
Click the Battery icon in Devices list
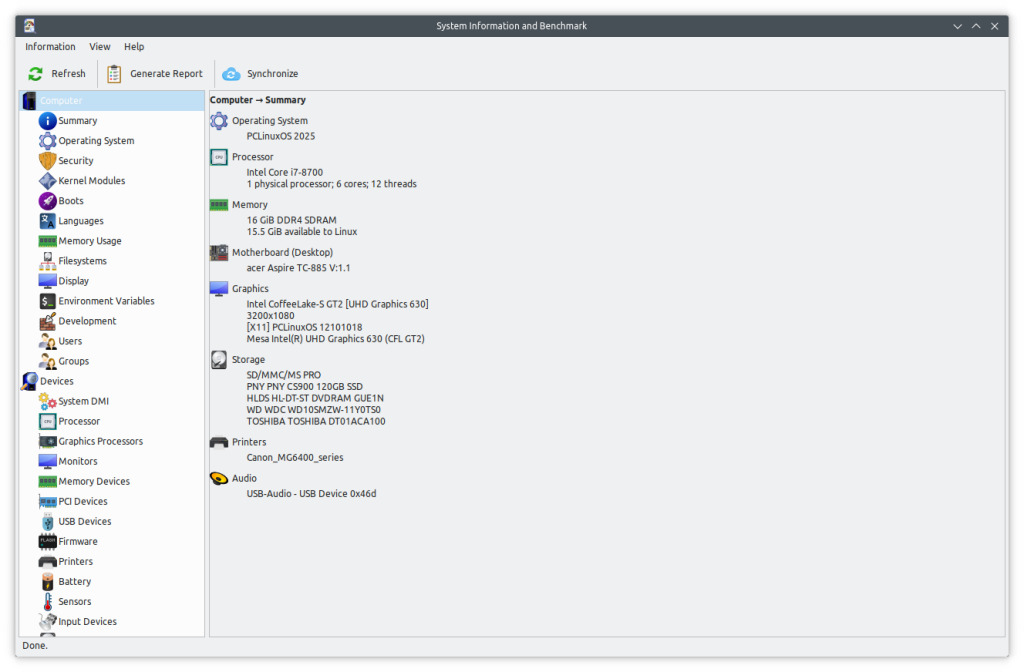coord(47,581)
